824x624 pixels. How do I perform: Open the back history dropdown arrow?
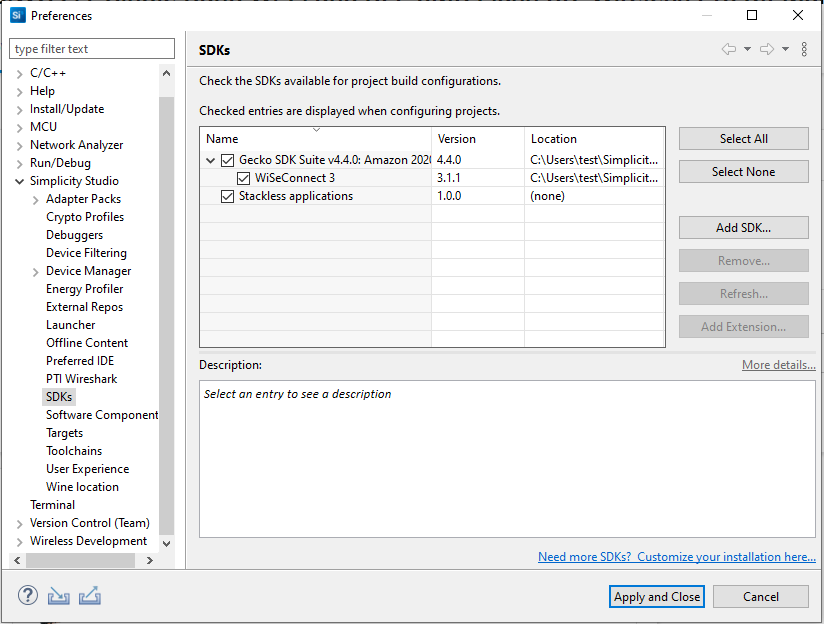coord(747,49)
